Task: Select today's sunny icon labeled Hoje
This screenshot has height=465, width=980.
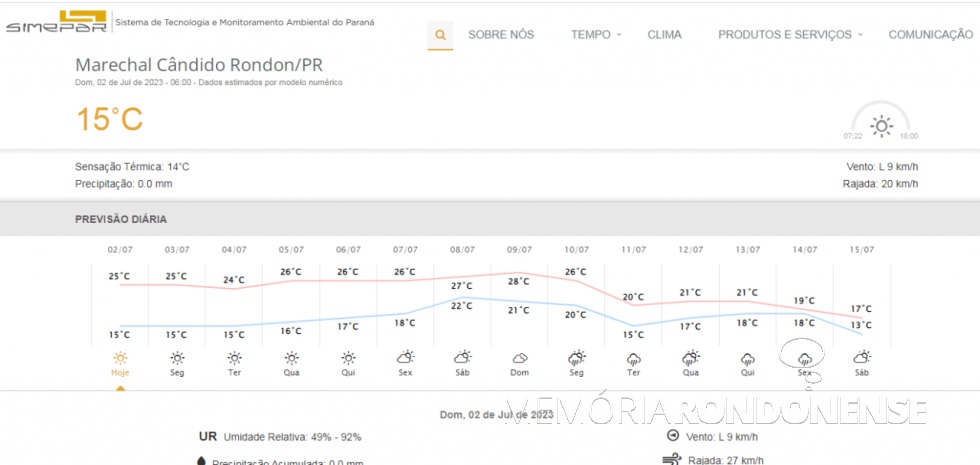Action: point(120,358)
